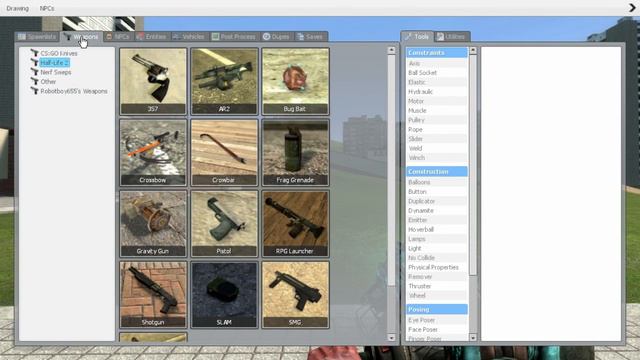Image resolution: width=640 pixels, height=360 pixels.
Task: Select the Lamps tool
Action: (437, 239)
